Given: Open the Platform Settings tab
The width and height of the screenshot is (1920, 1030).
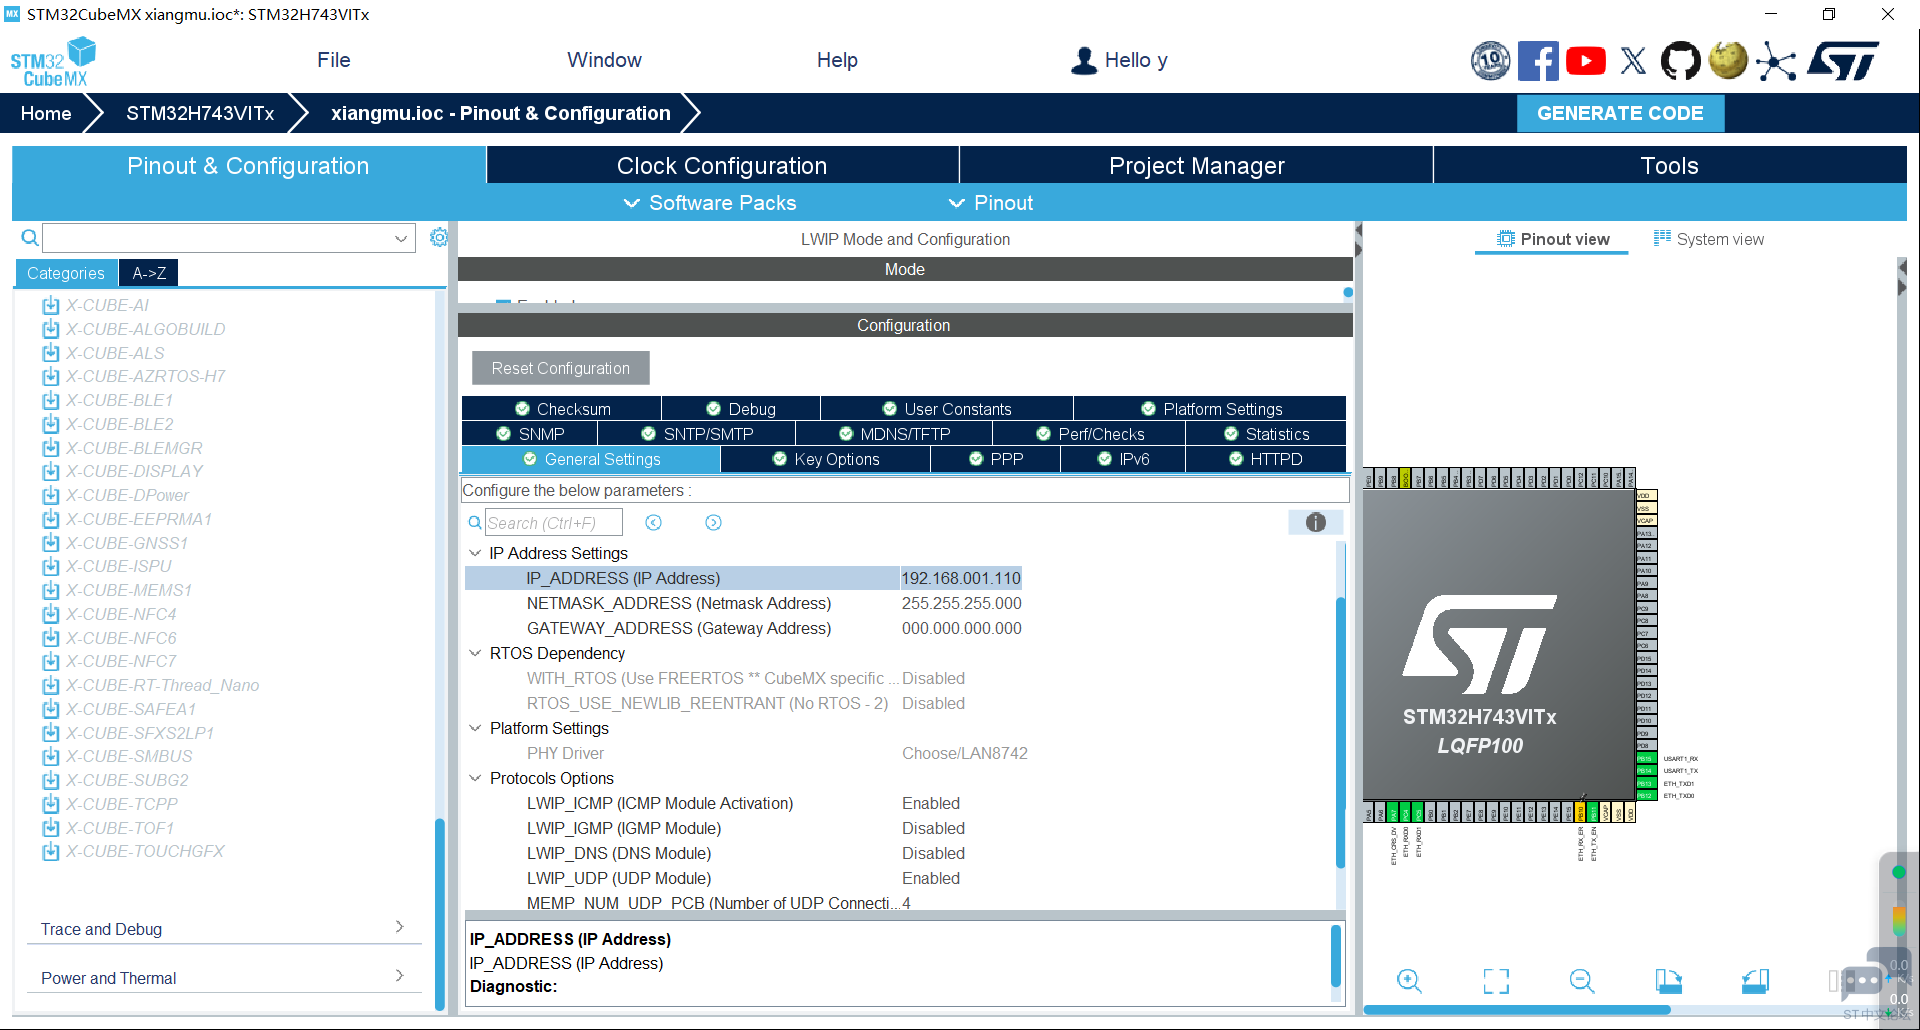Looking at the screenshot, I should click(1211, 409).
